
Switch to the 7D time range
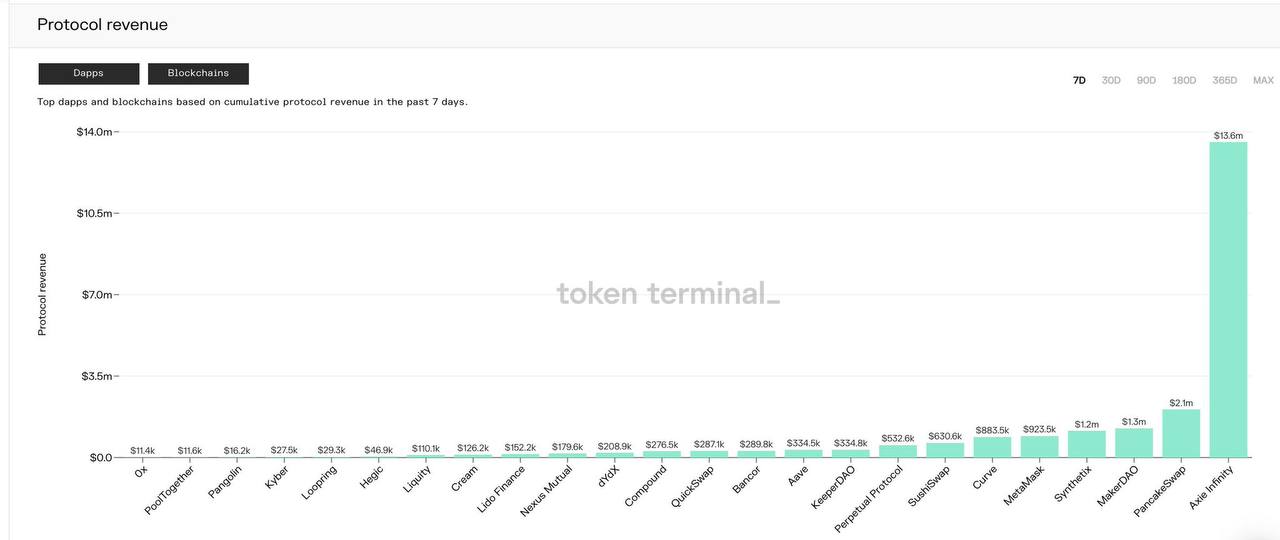(x=1079, y=80)
